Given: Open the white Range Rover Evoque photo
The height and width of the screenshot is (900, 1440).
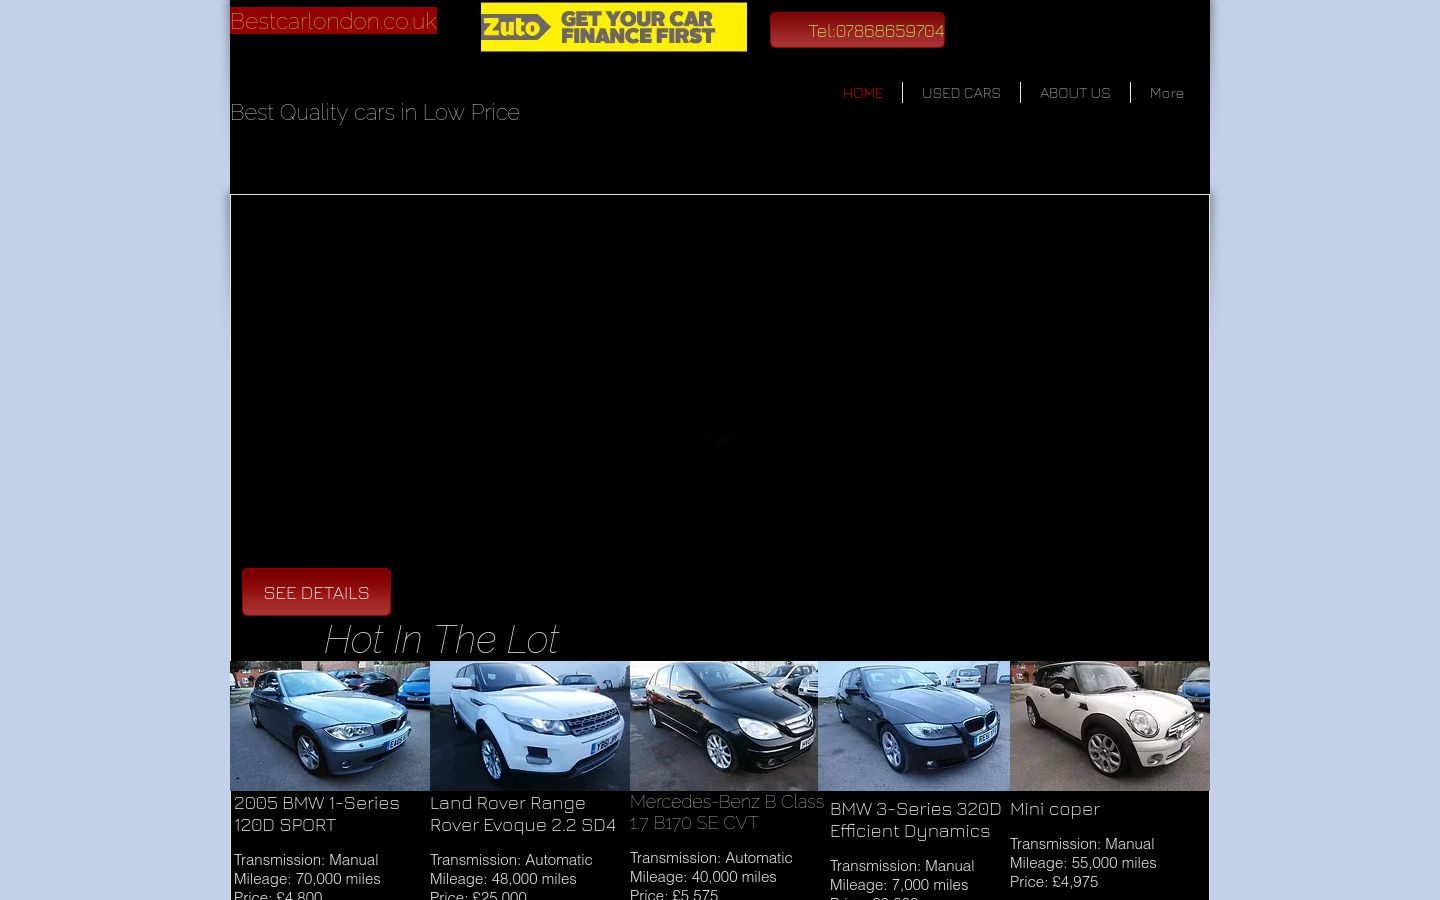Looking at the screenshot, I should point(530,726).
